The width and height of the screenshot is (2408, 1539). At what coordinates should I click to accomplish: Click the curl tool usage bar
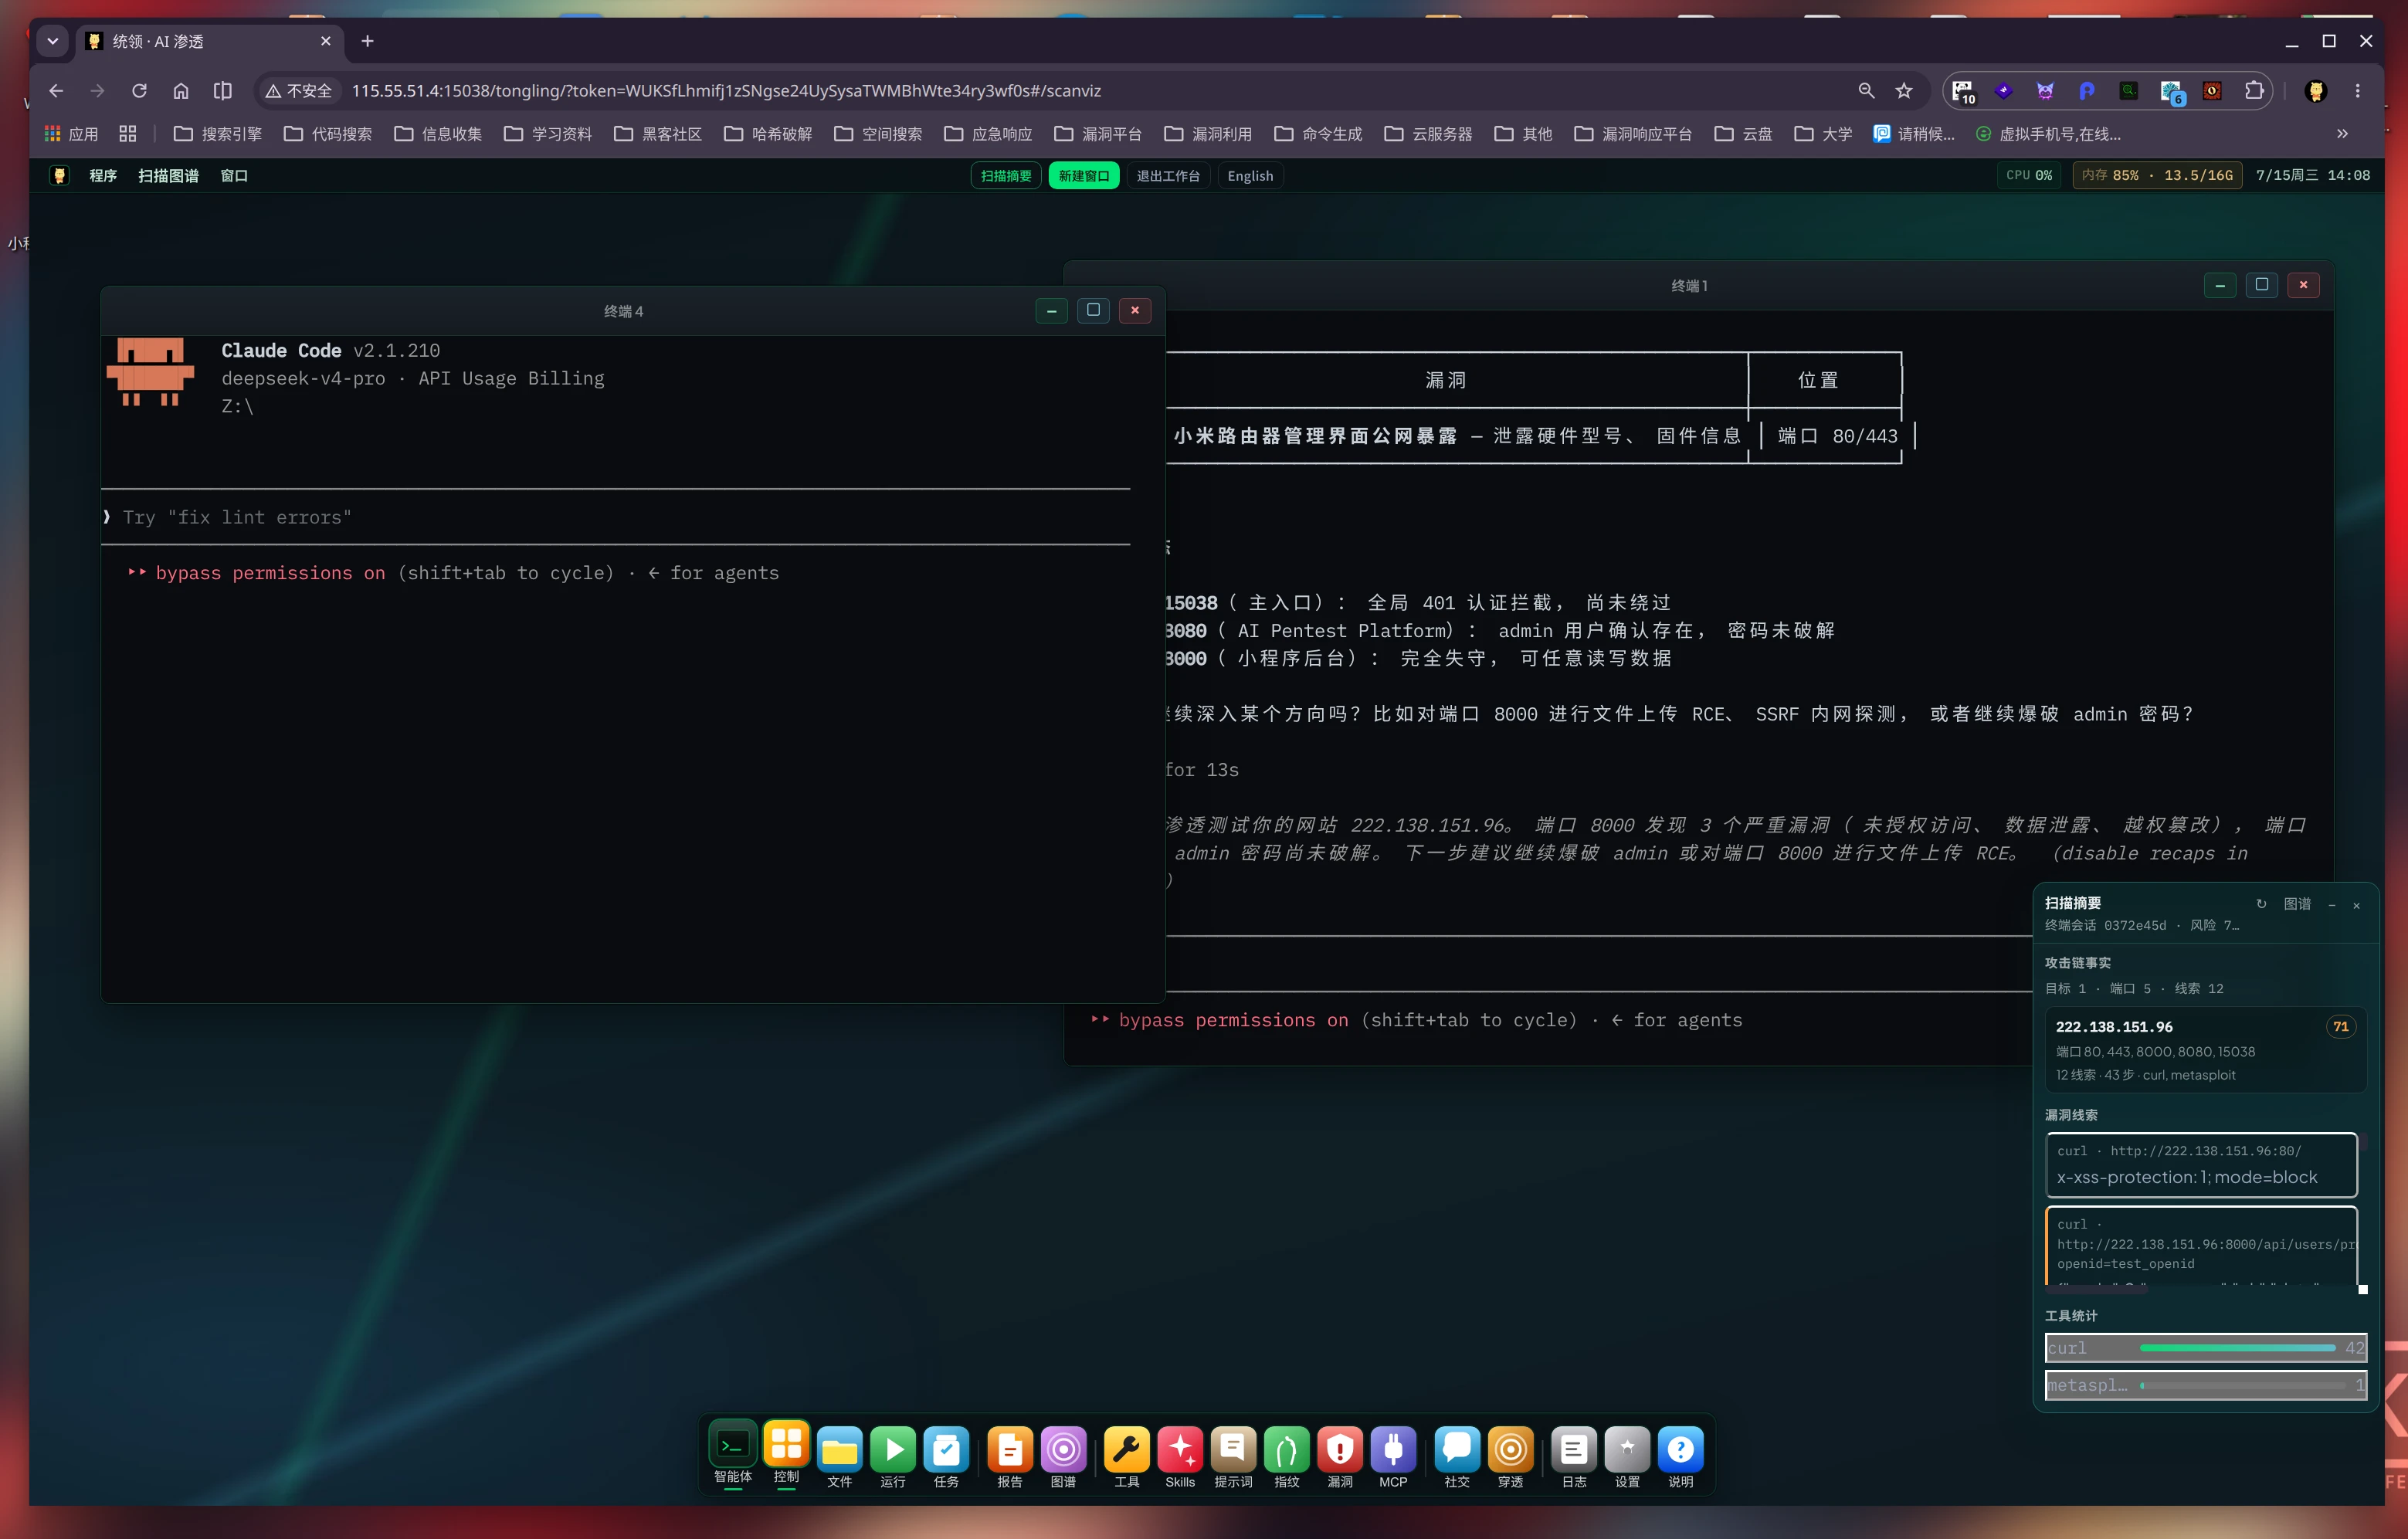point(2205,1347)
